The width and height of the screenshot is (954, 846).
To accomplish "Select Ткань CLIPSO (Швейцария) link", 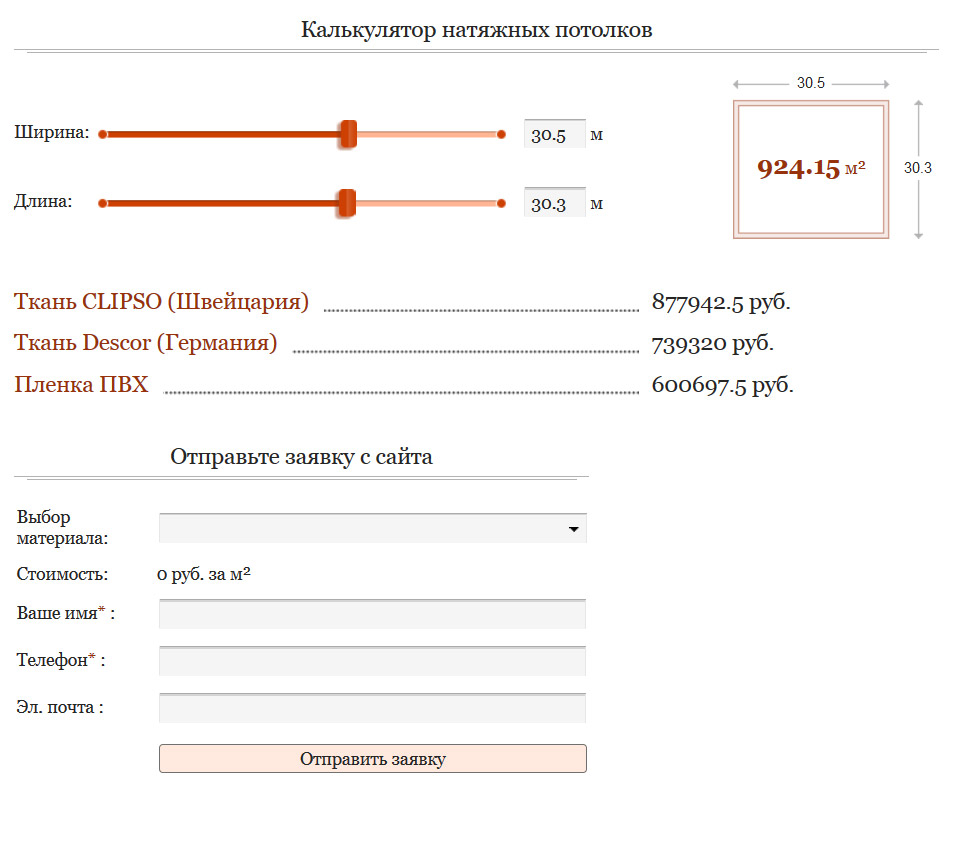I will pyautogui.click(x=161, y=302).
